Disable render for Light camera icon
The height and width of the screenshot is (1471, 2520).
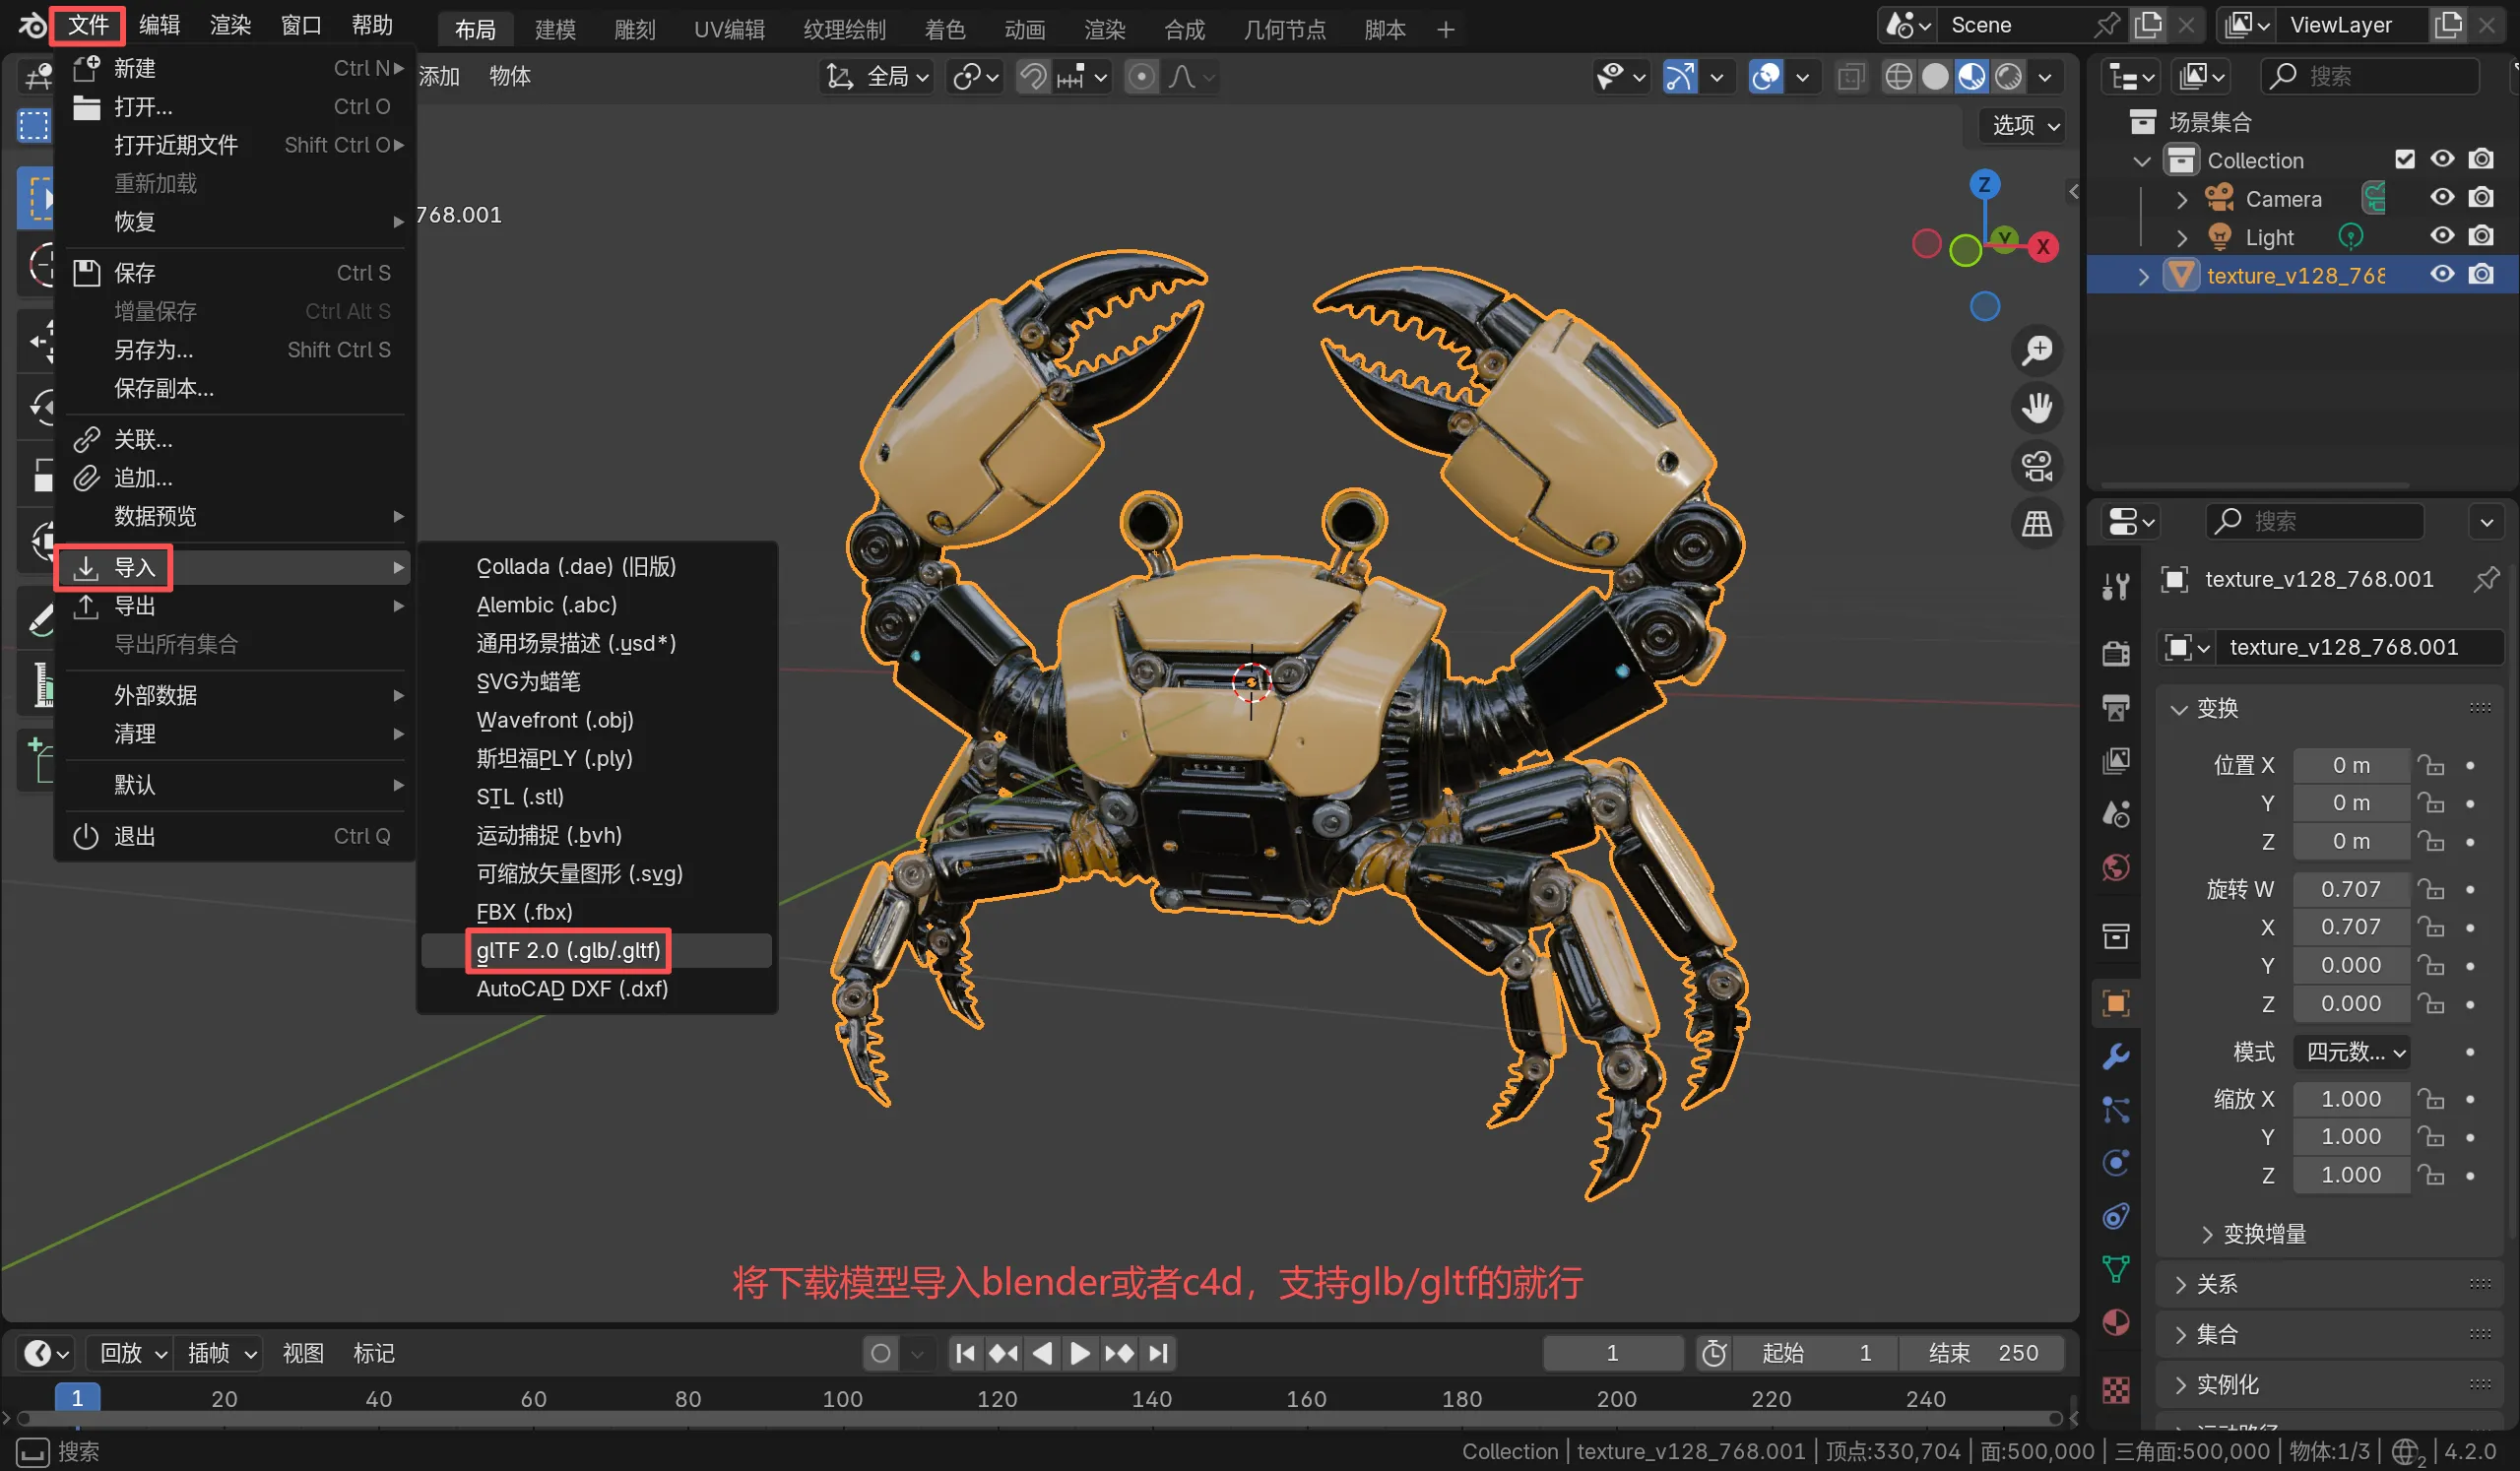click(x=2480, y=236)
